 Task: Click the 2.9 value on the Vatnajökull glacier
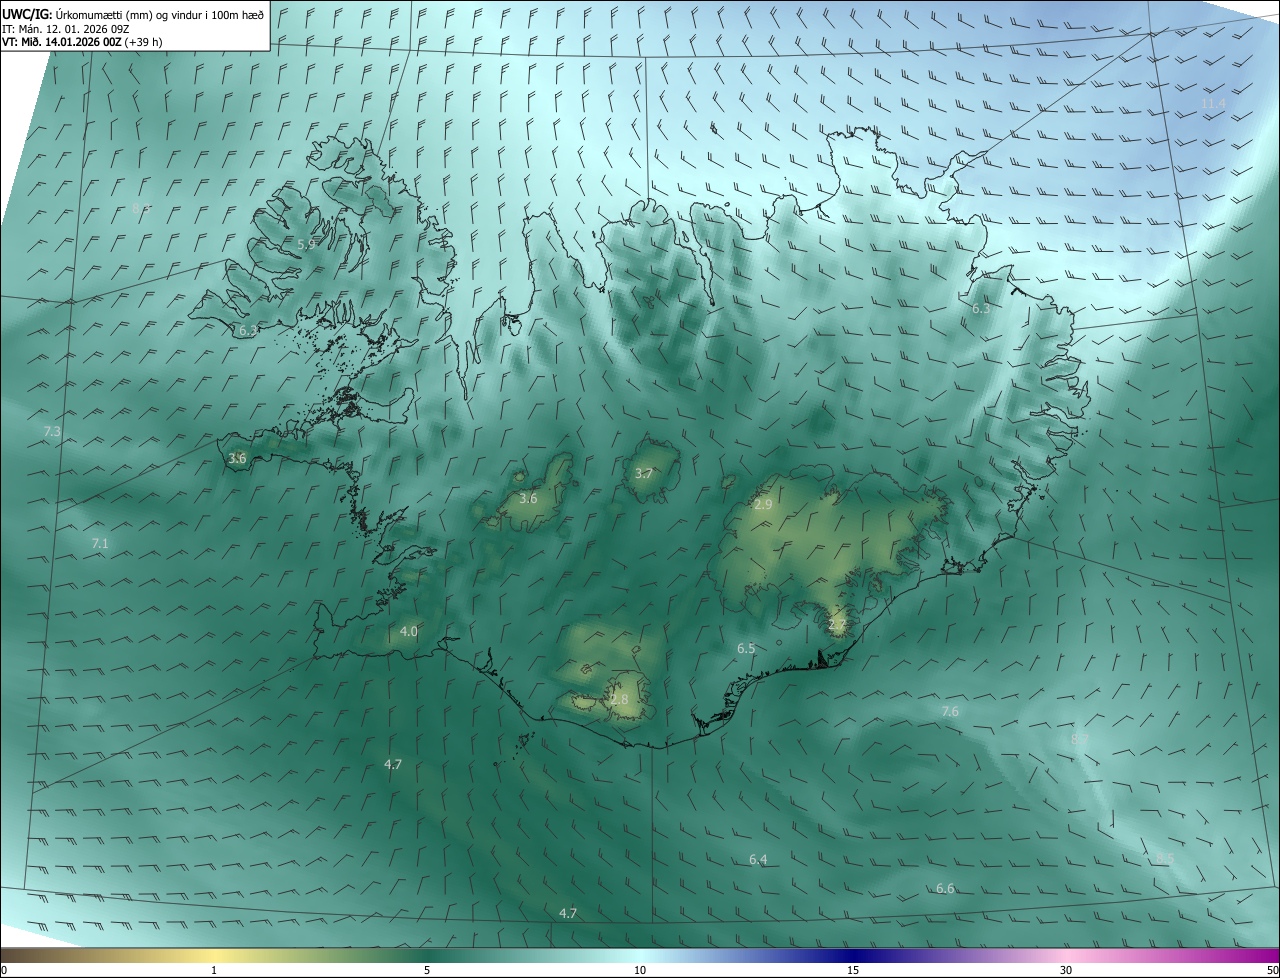pyautogui.click(x=763, y=505)
